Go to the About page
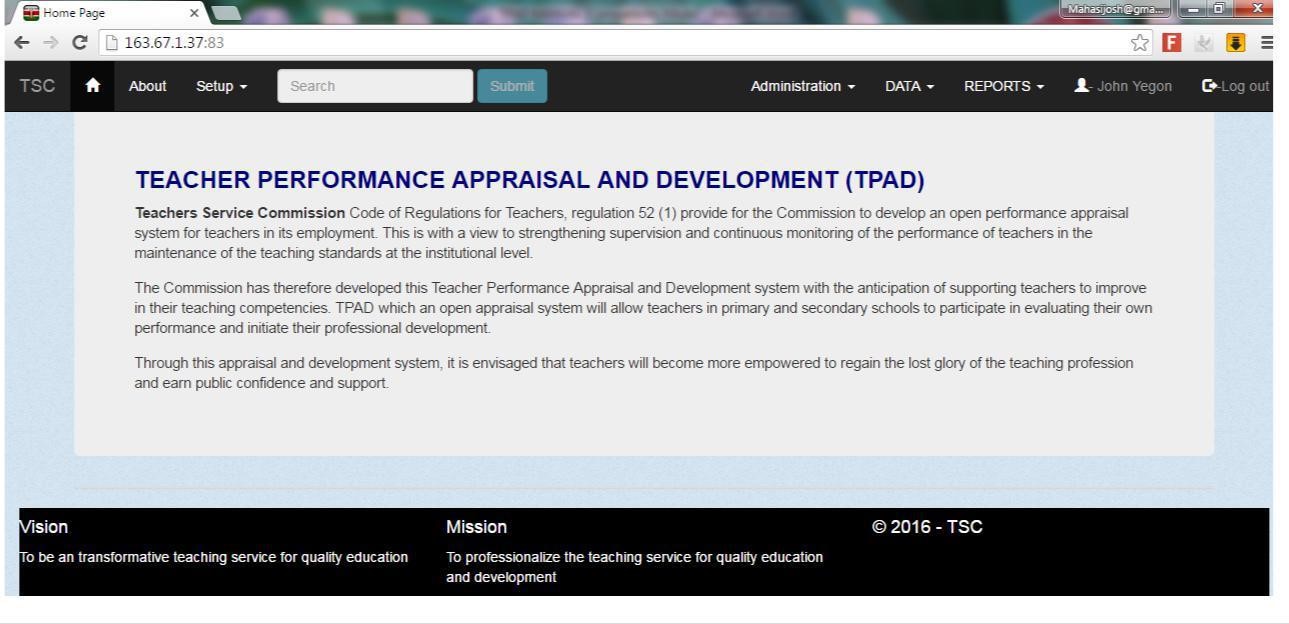 (x=147, y=86)
